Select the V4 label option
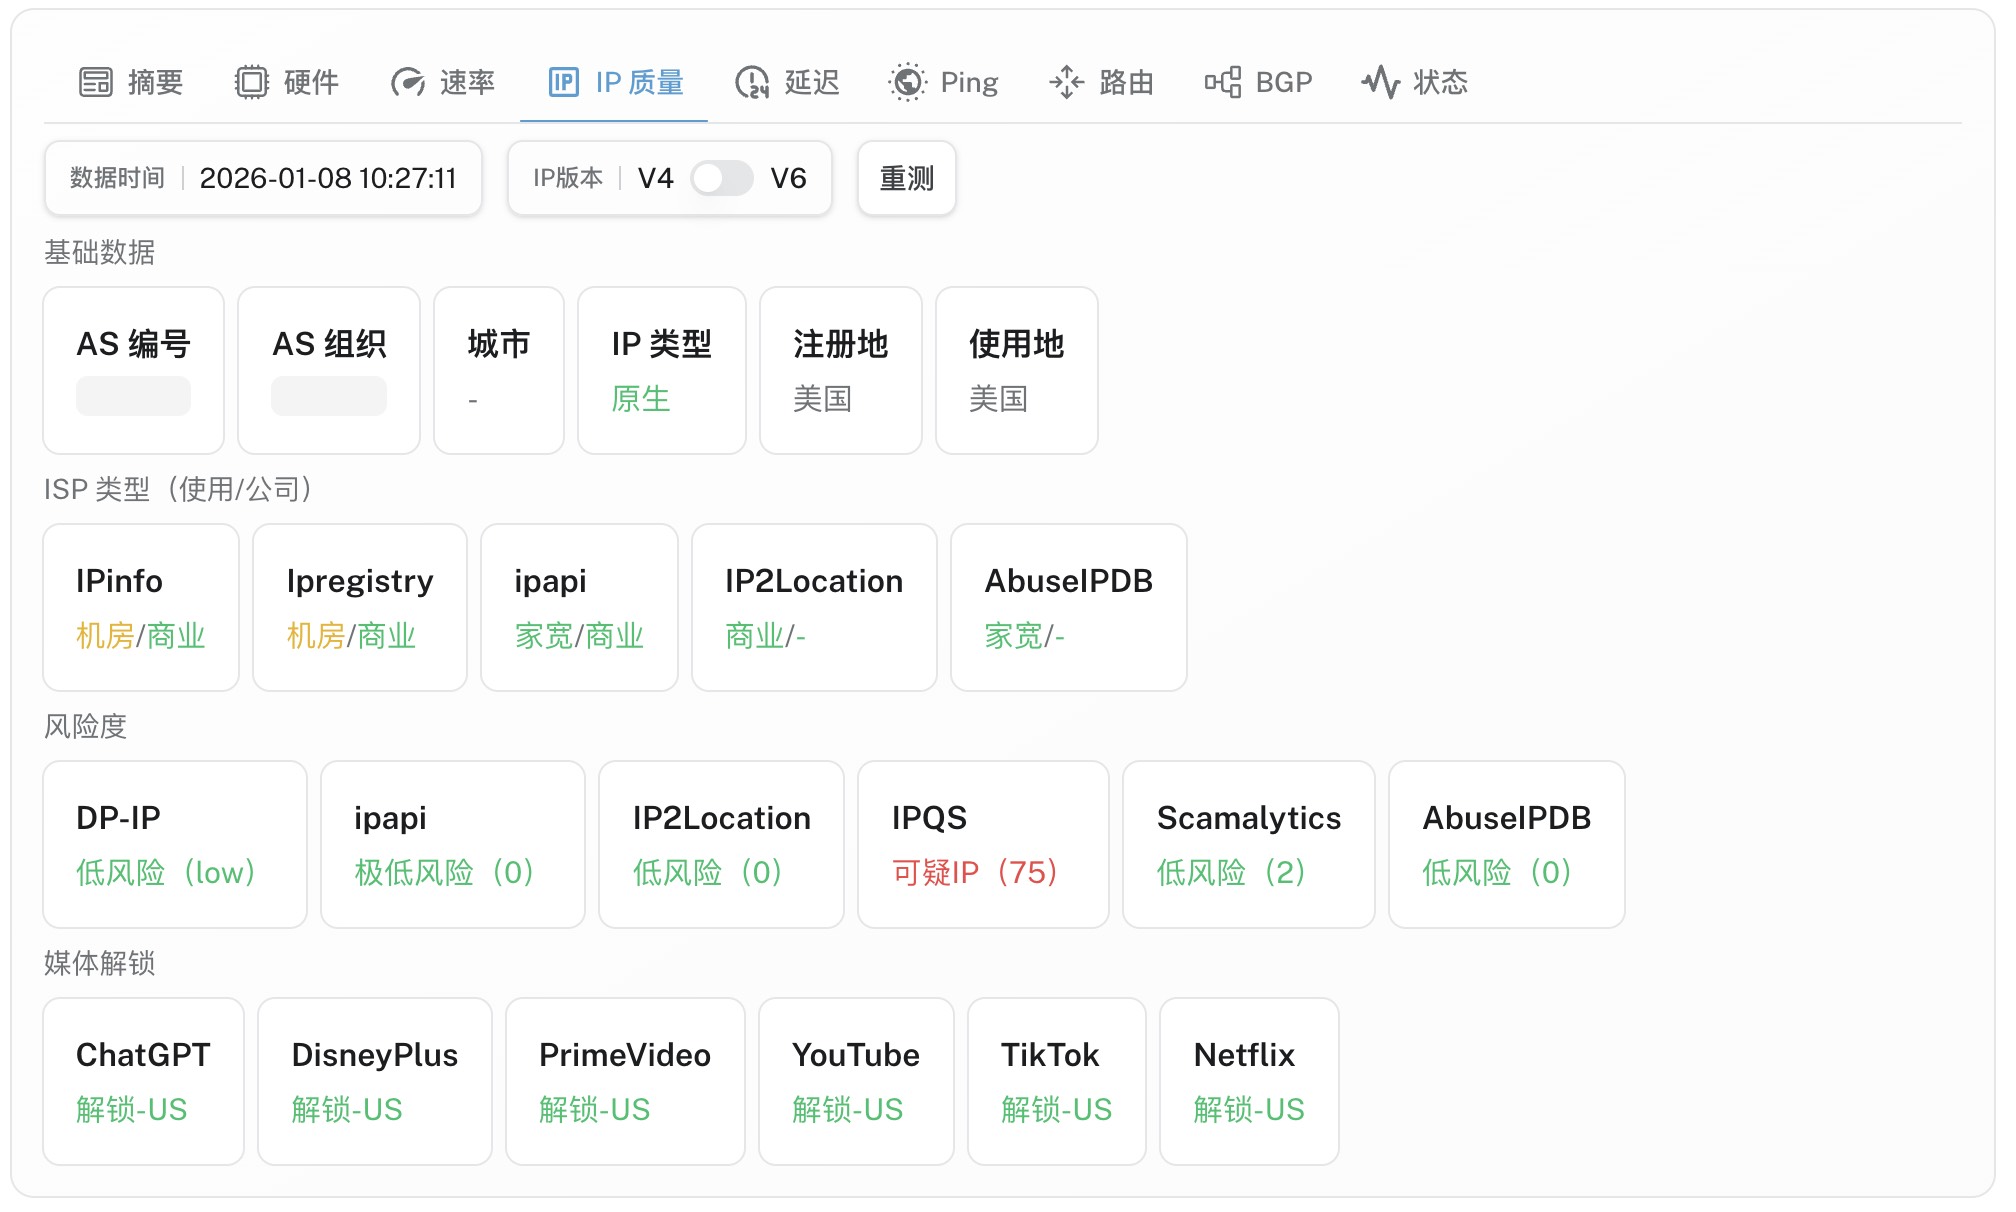Image resolution: width=2016 pixels, height=1212 pixels. (x=655, y=179)
